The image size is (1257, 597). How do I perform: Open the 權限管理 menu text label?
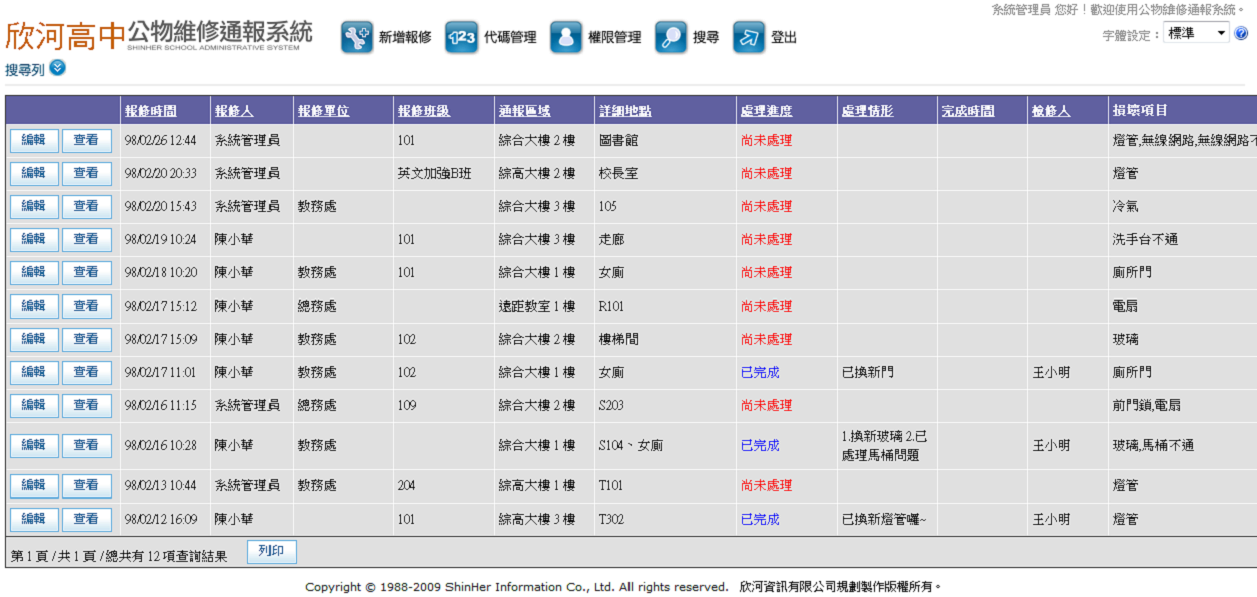614,38
